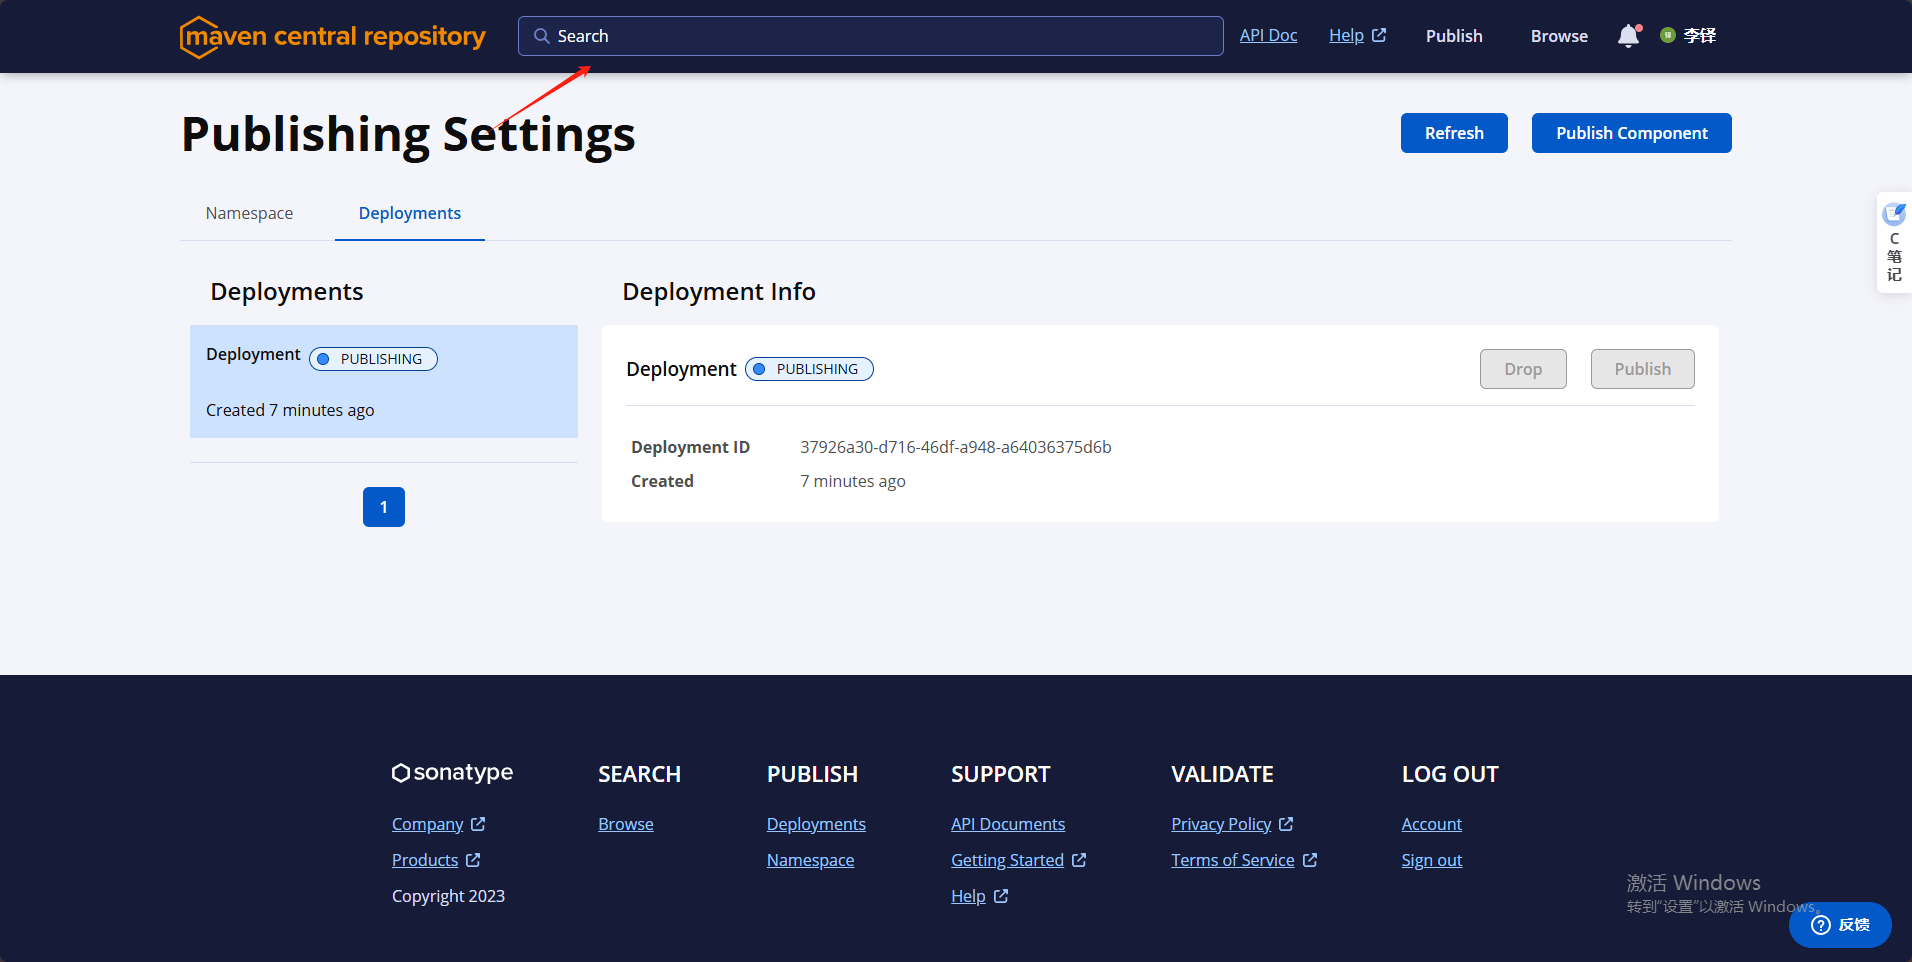The image size is (1912, 962).
Task: Open the Company footer link
Action: [x=427, y=824]
